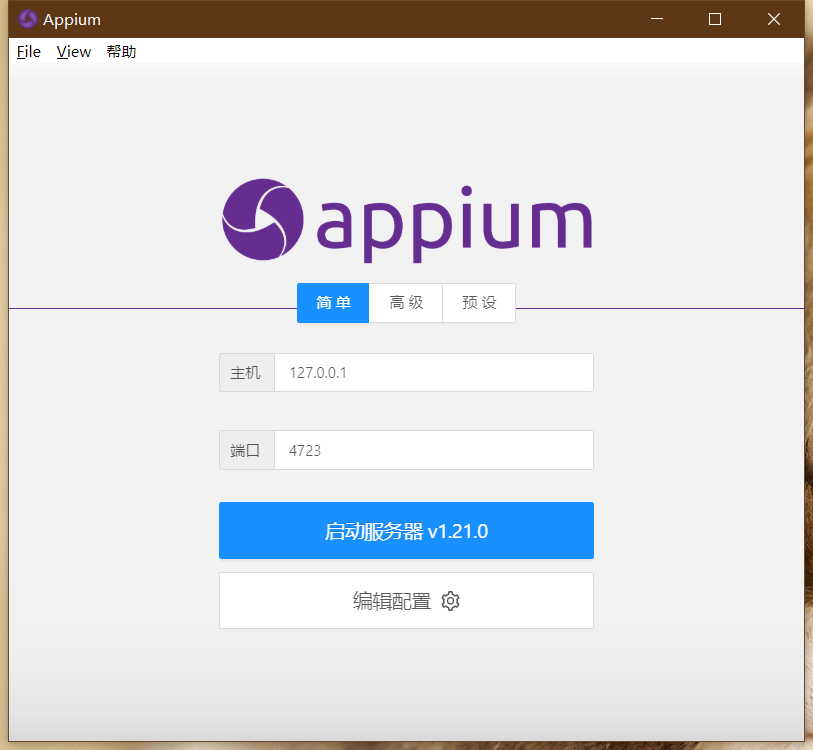This screenshot has width=813, height=750.
Task: Click the large Appium logo
Action: coord(407,220)
